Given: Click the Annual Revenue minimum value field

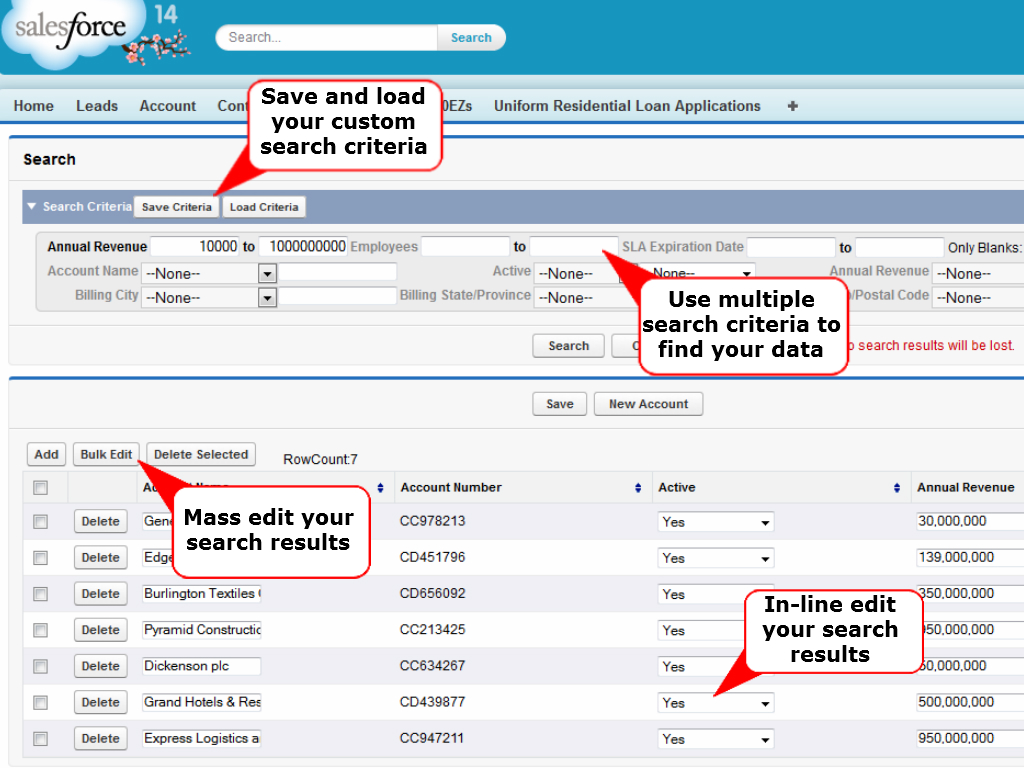Looking at the screenshot, I should click(195, 246).
